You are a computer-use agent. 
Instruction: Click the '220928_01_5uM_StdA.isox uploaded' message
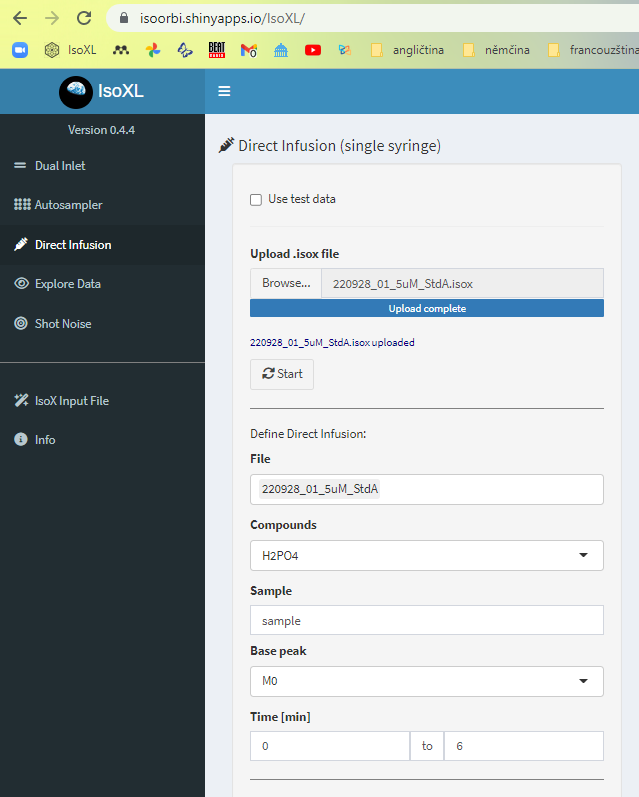pyautogui.click(x=332, y=343)
